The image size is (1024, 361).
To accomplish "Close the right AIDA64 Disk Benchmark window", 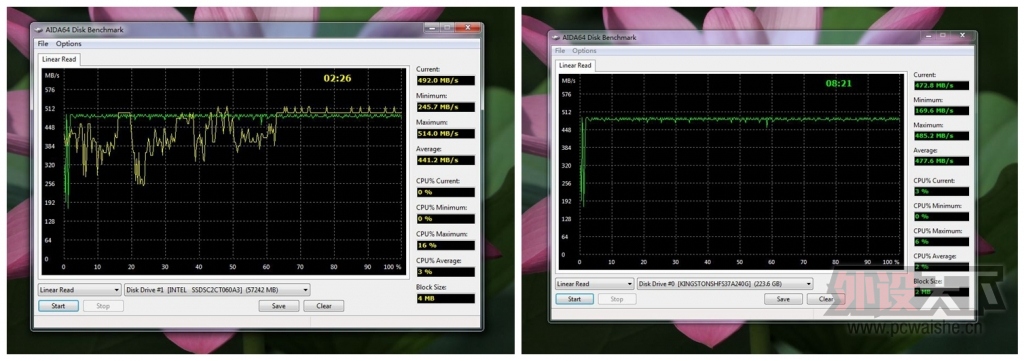I will 963,35.
